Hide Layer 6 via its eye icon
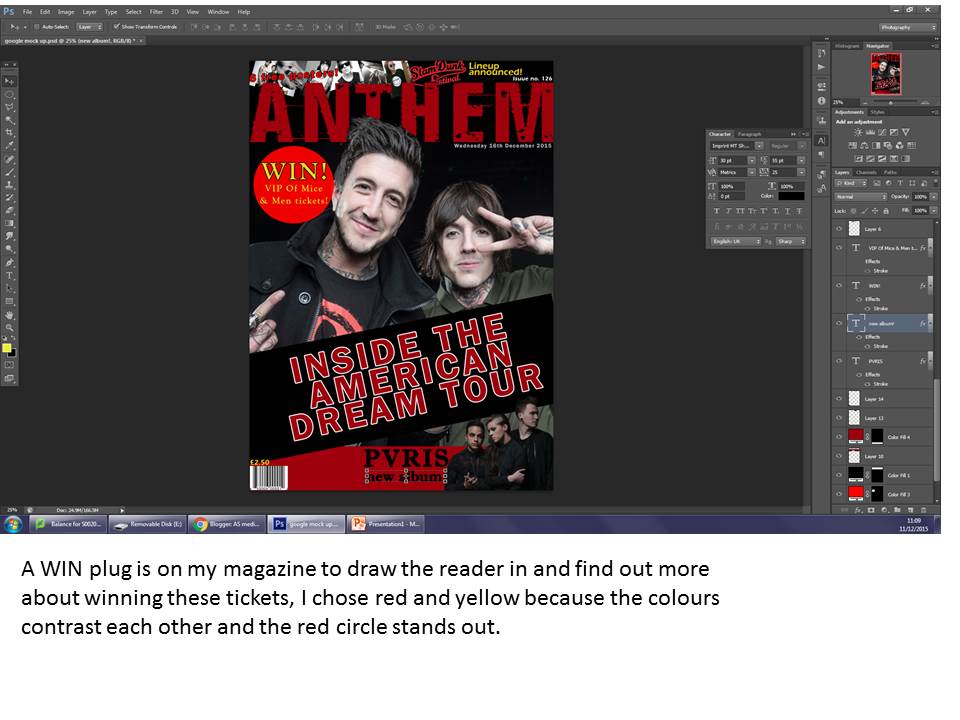 click(839, 229)
